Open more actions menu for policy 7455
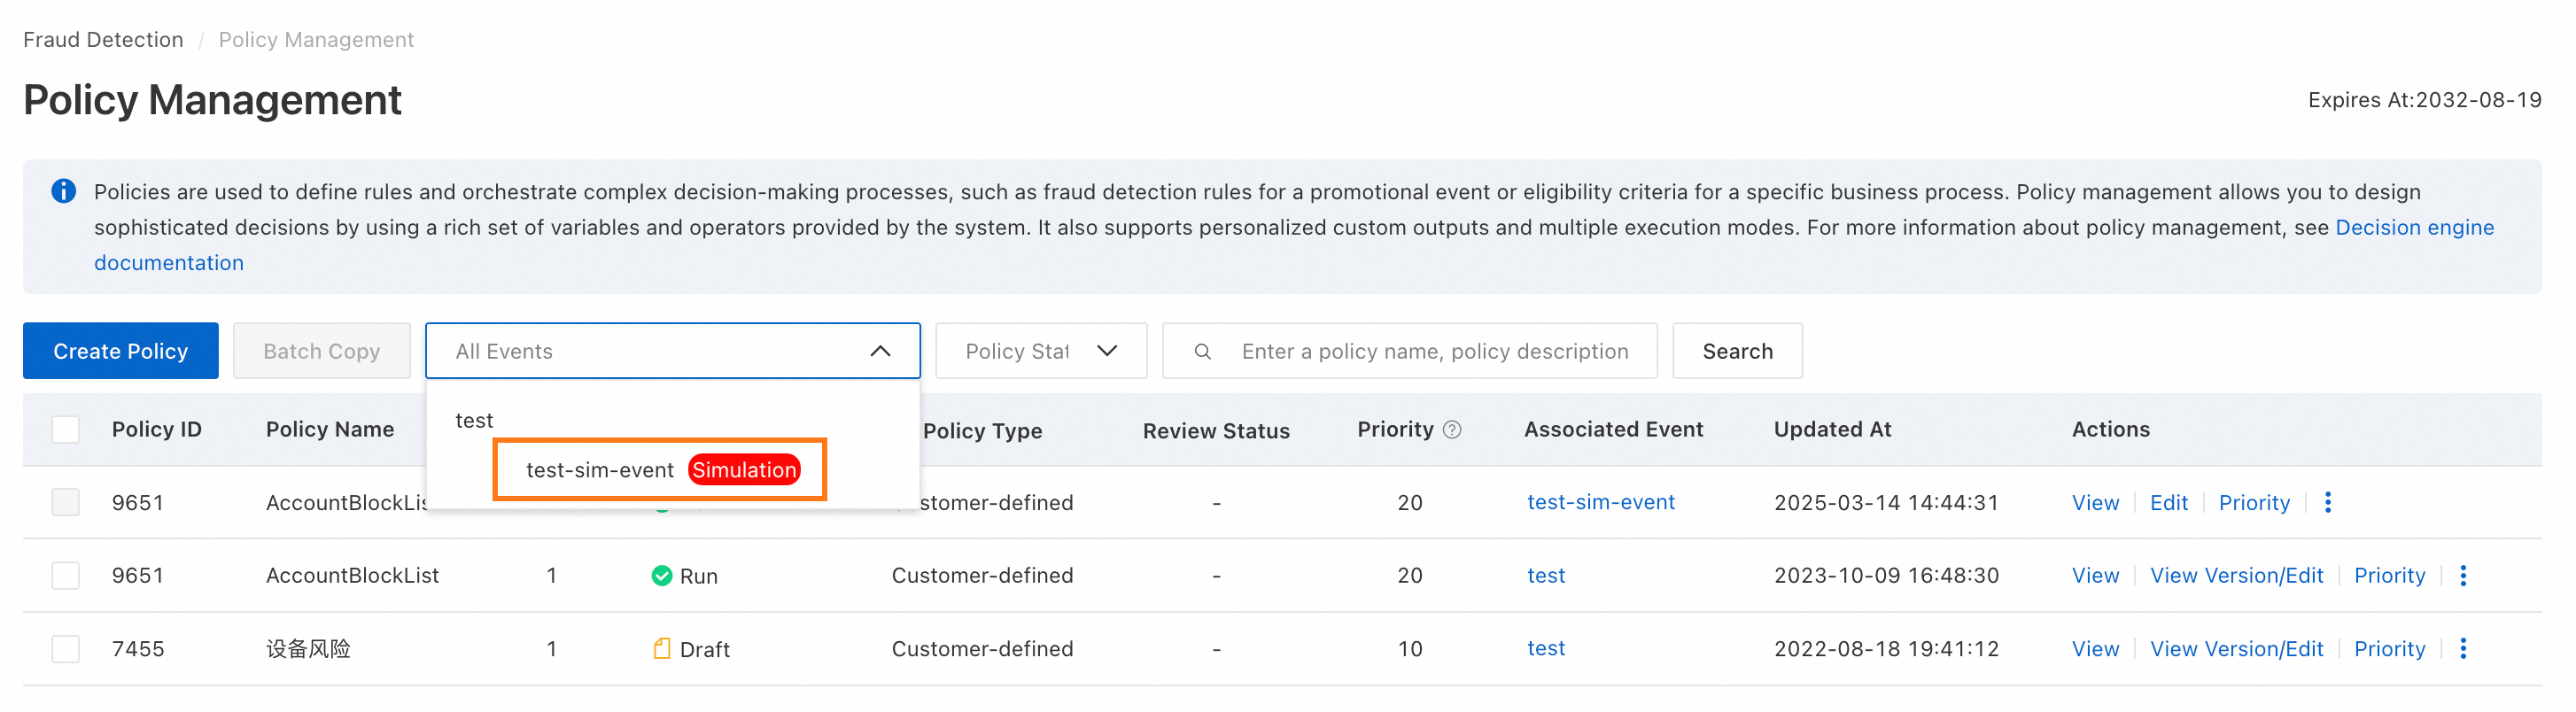The width and height of the screenshot is (2576, 712). pyautogui.click(x=2462, y=648)
